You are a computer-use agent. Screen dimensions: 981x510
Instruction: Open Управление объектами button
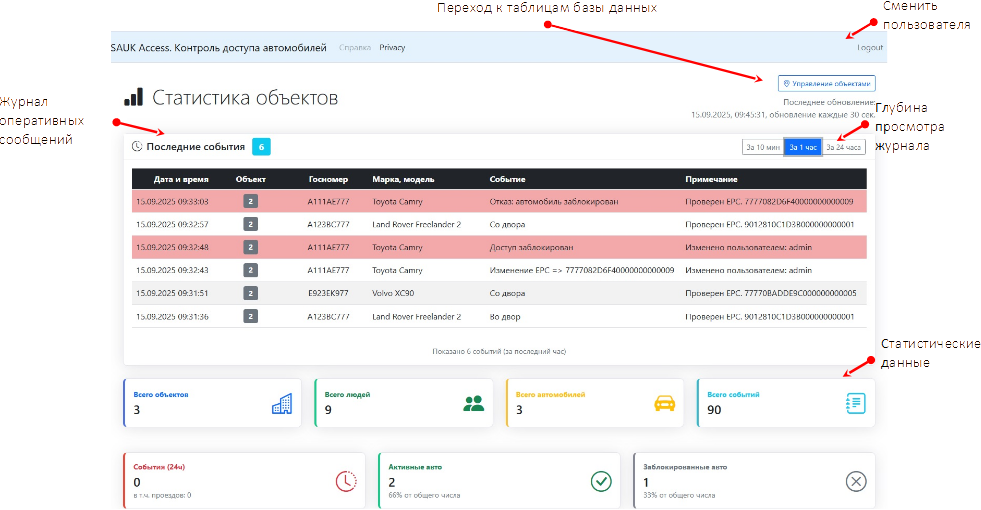[826, 83]
